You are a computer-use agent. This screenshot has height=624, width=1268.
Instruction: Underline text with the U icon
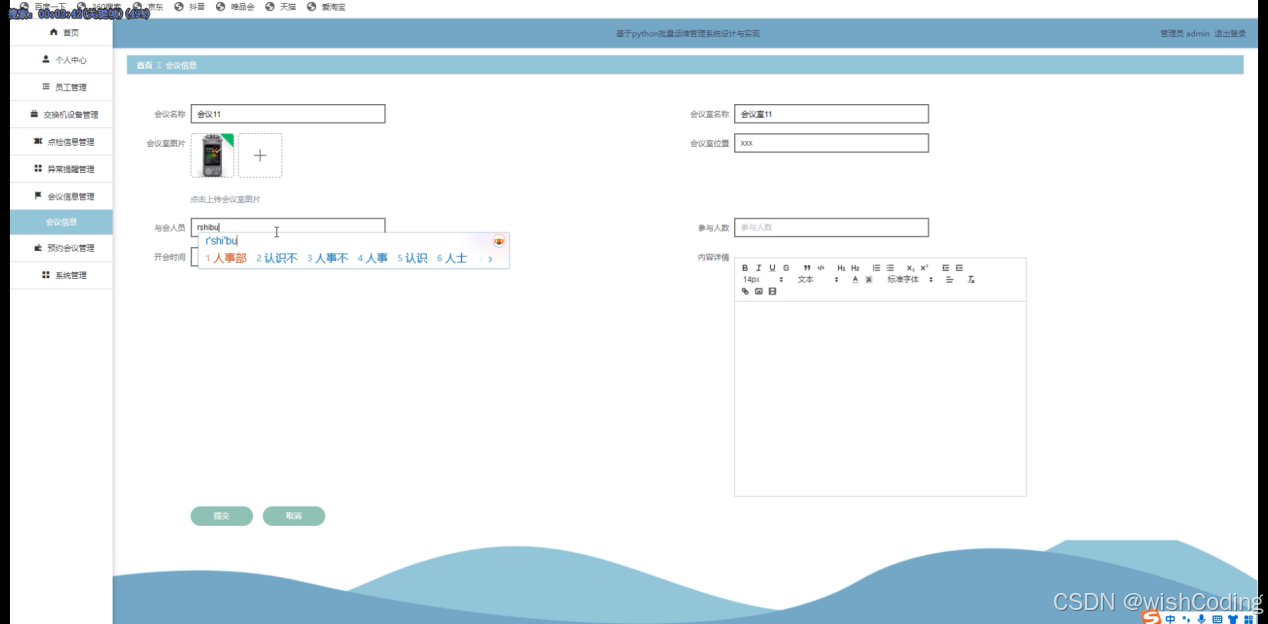point(773,268)
